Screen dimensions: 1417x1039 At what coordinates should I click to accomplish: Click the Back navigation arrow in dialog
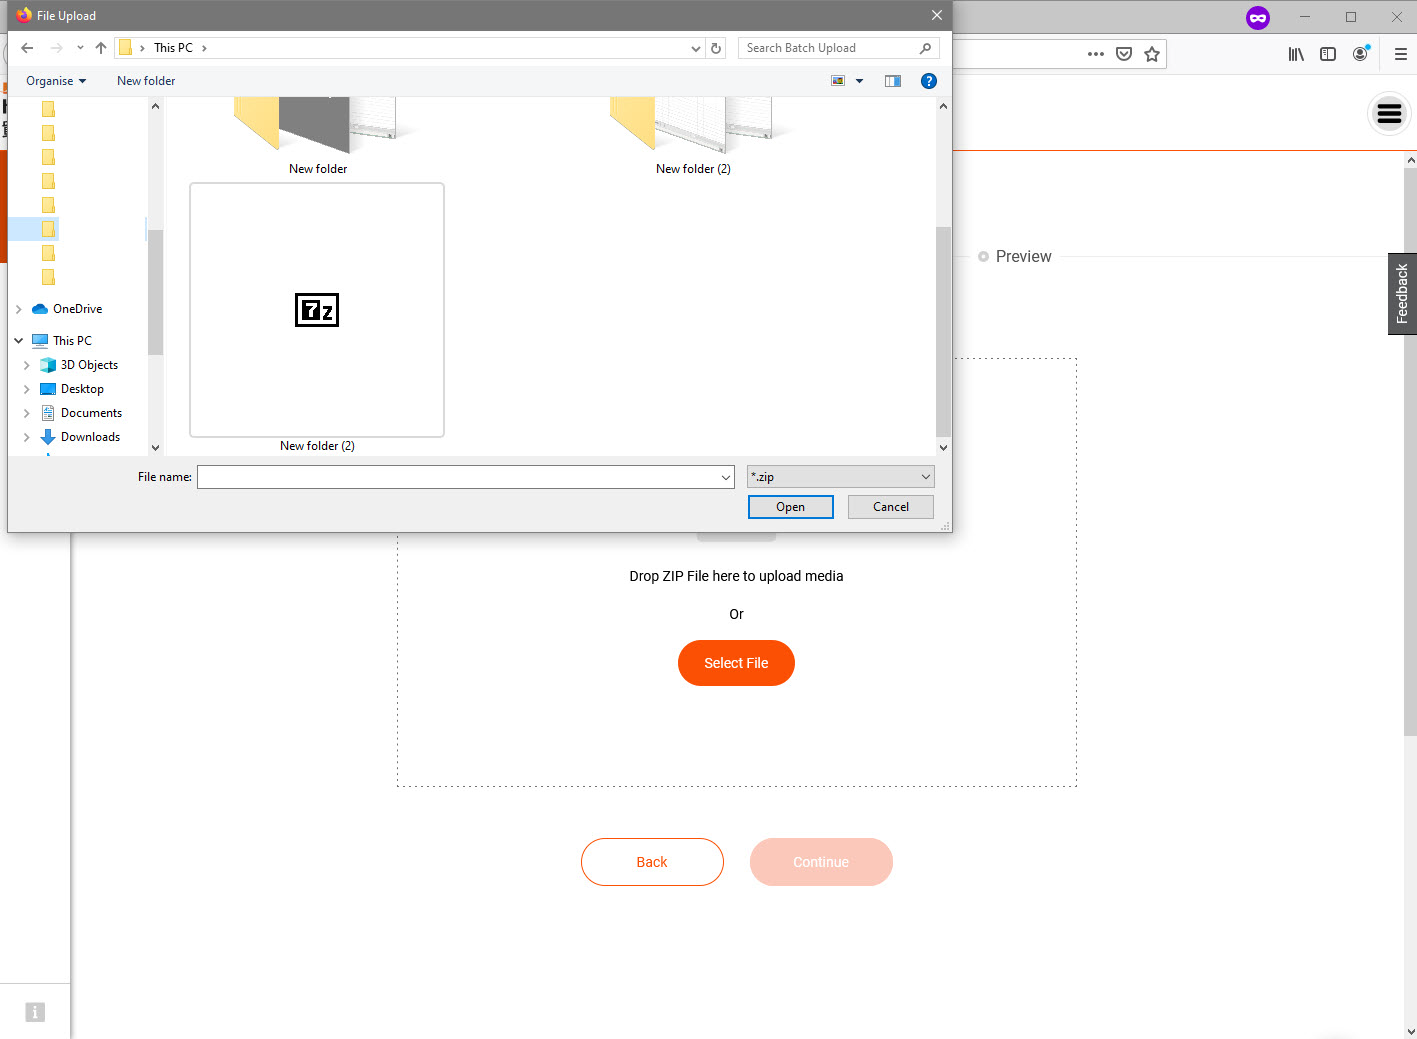click(x=27, y=48)
